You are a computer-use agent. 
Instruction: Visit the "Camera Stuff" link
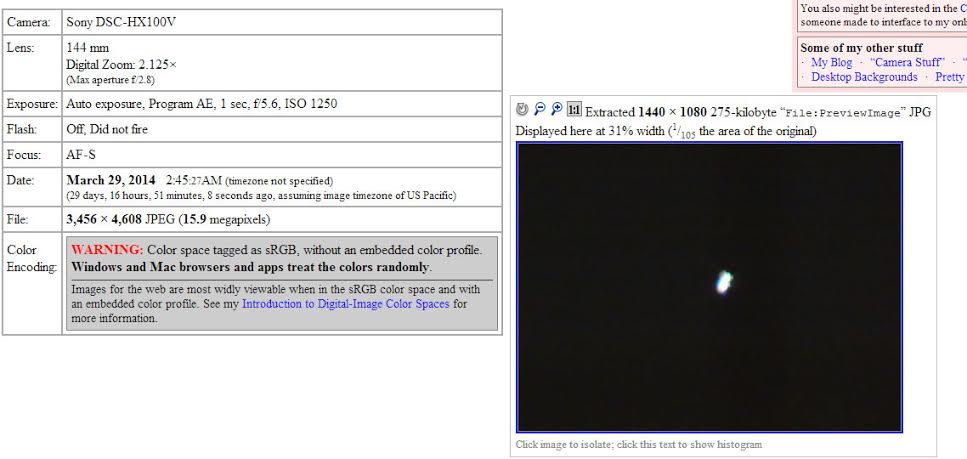click(x=911, y=62)
